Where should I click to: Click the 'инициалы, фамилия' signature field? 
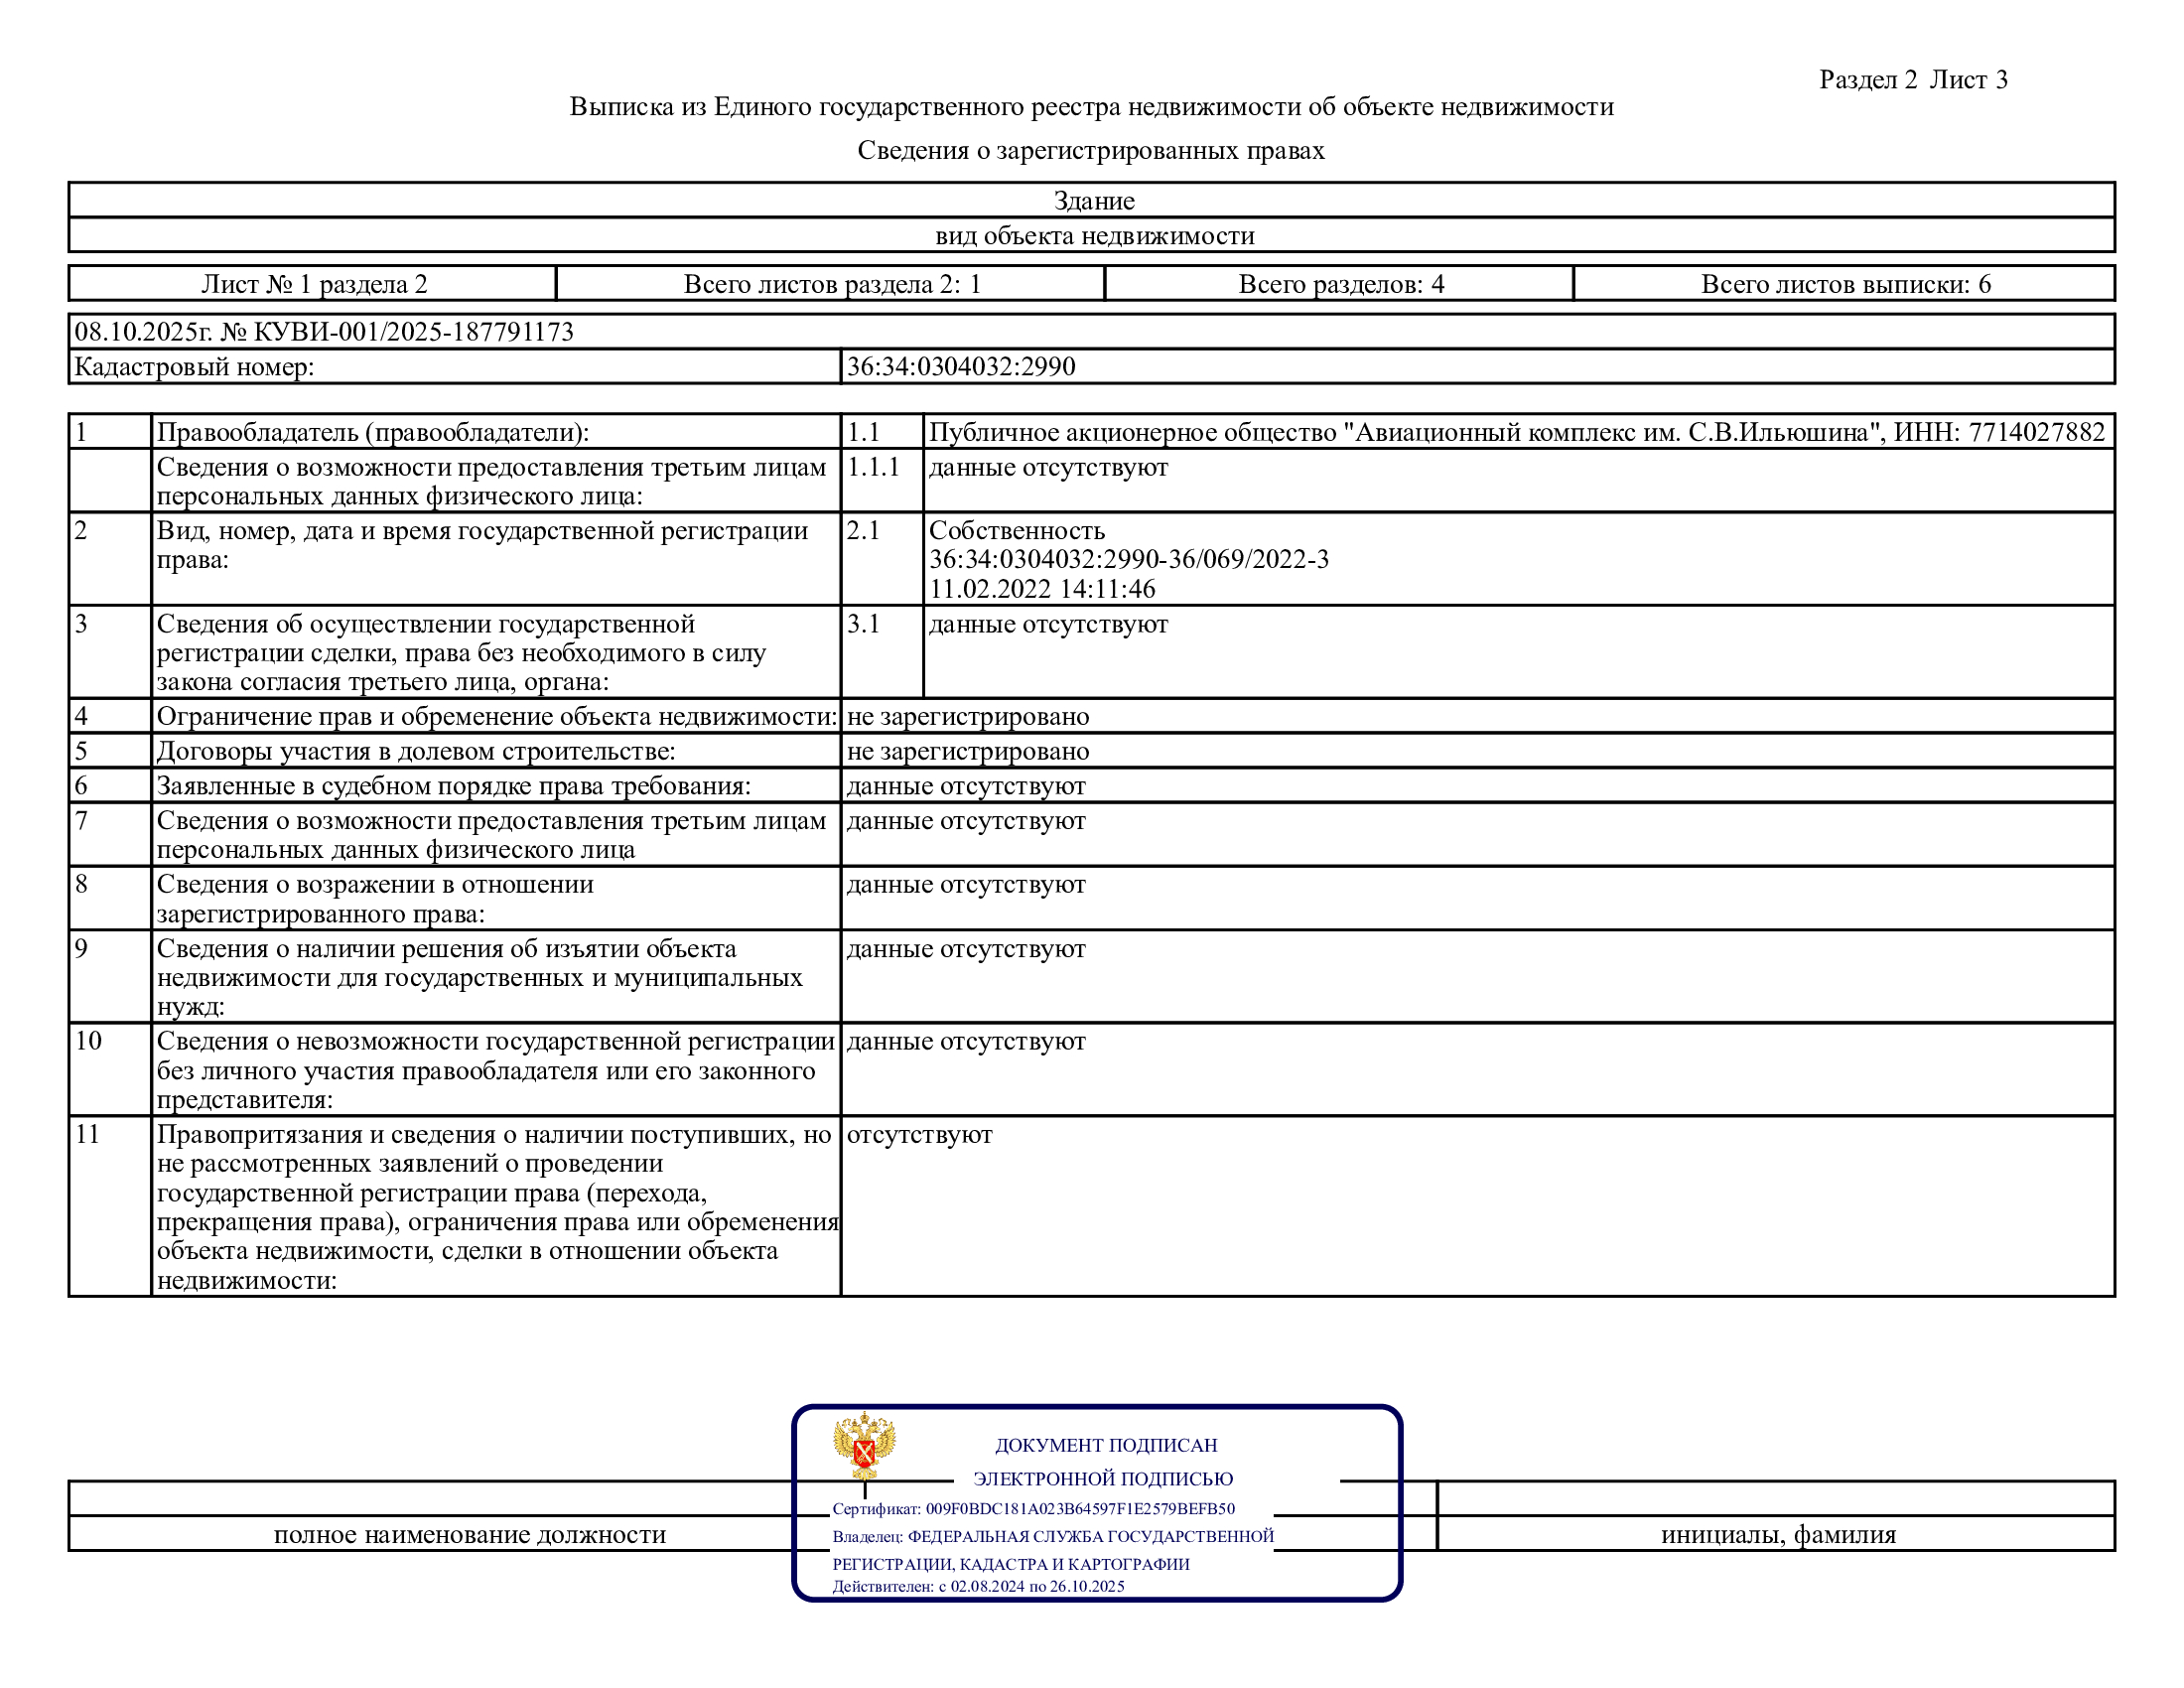1777,1534
